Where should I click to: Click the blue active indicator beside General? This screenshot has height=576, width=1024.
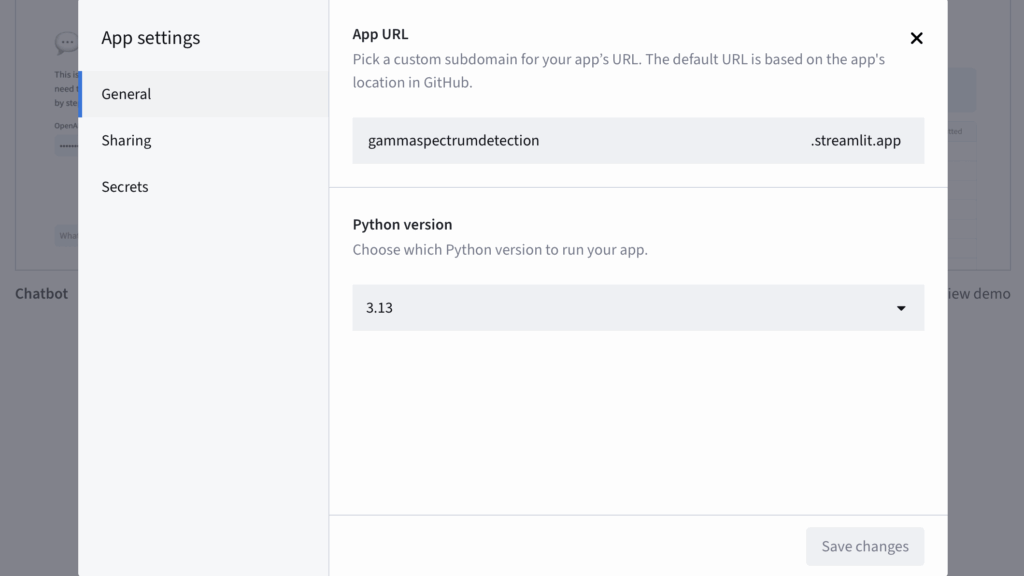pos(80,94)
